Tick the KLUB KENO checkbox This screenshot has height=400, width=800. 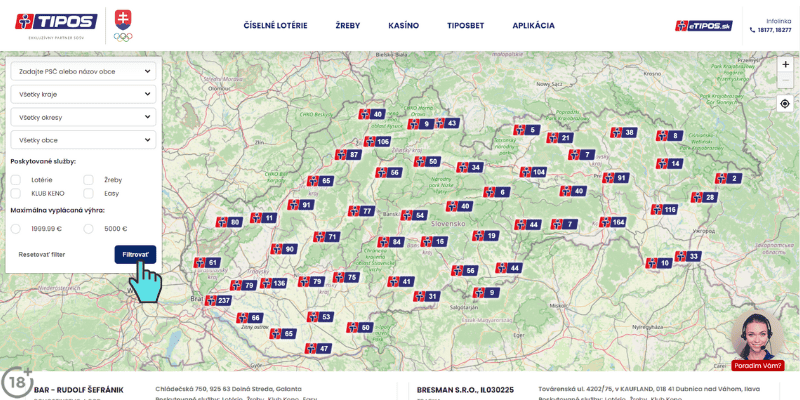click(x=16, y=193)
